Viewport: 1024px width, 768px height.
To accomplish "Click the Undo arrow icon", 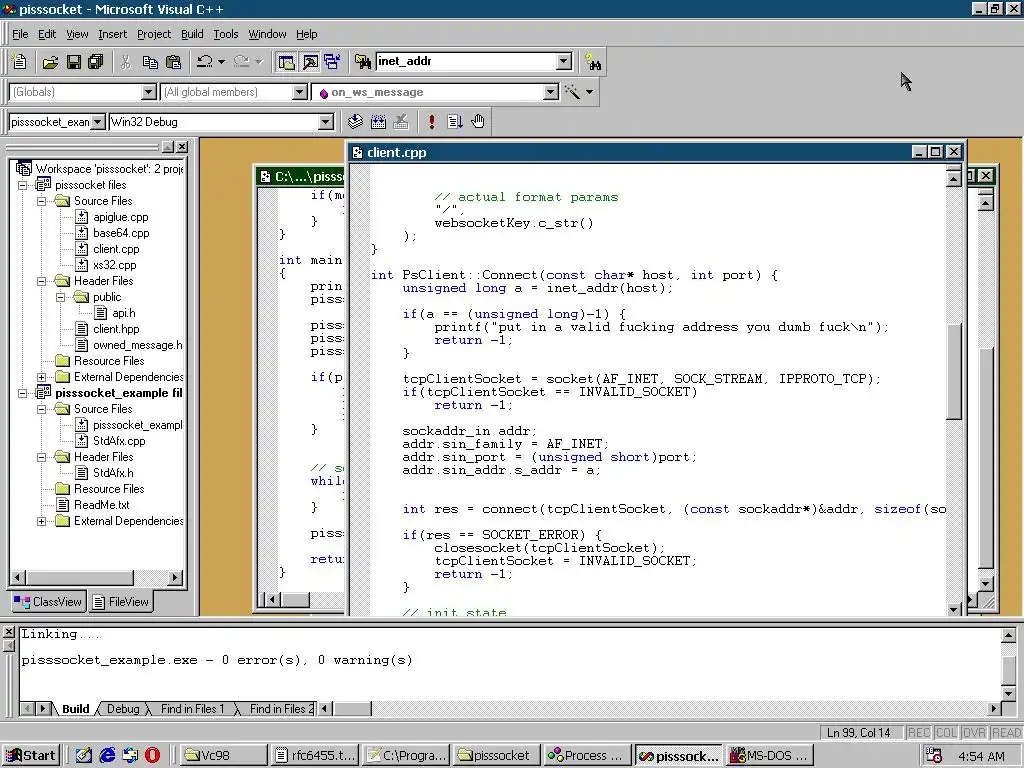I will pyautogui.click(x=205, y=61).
